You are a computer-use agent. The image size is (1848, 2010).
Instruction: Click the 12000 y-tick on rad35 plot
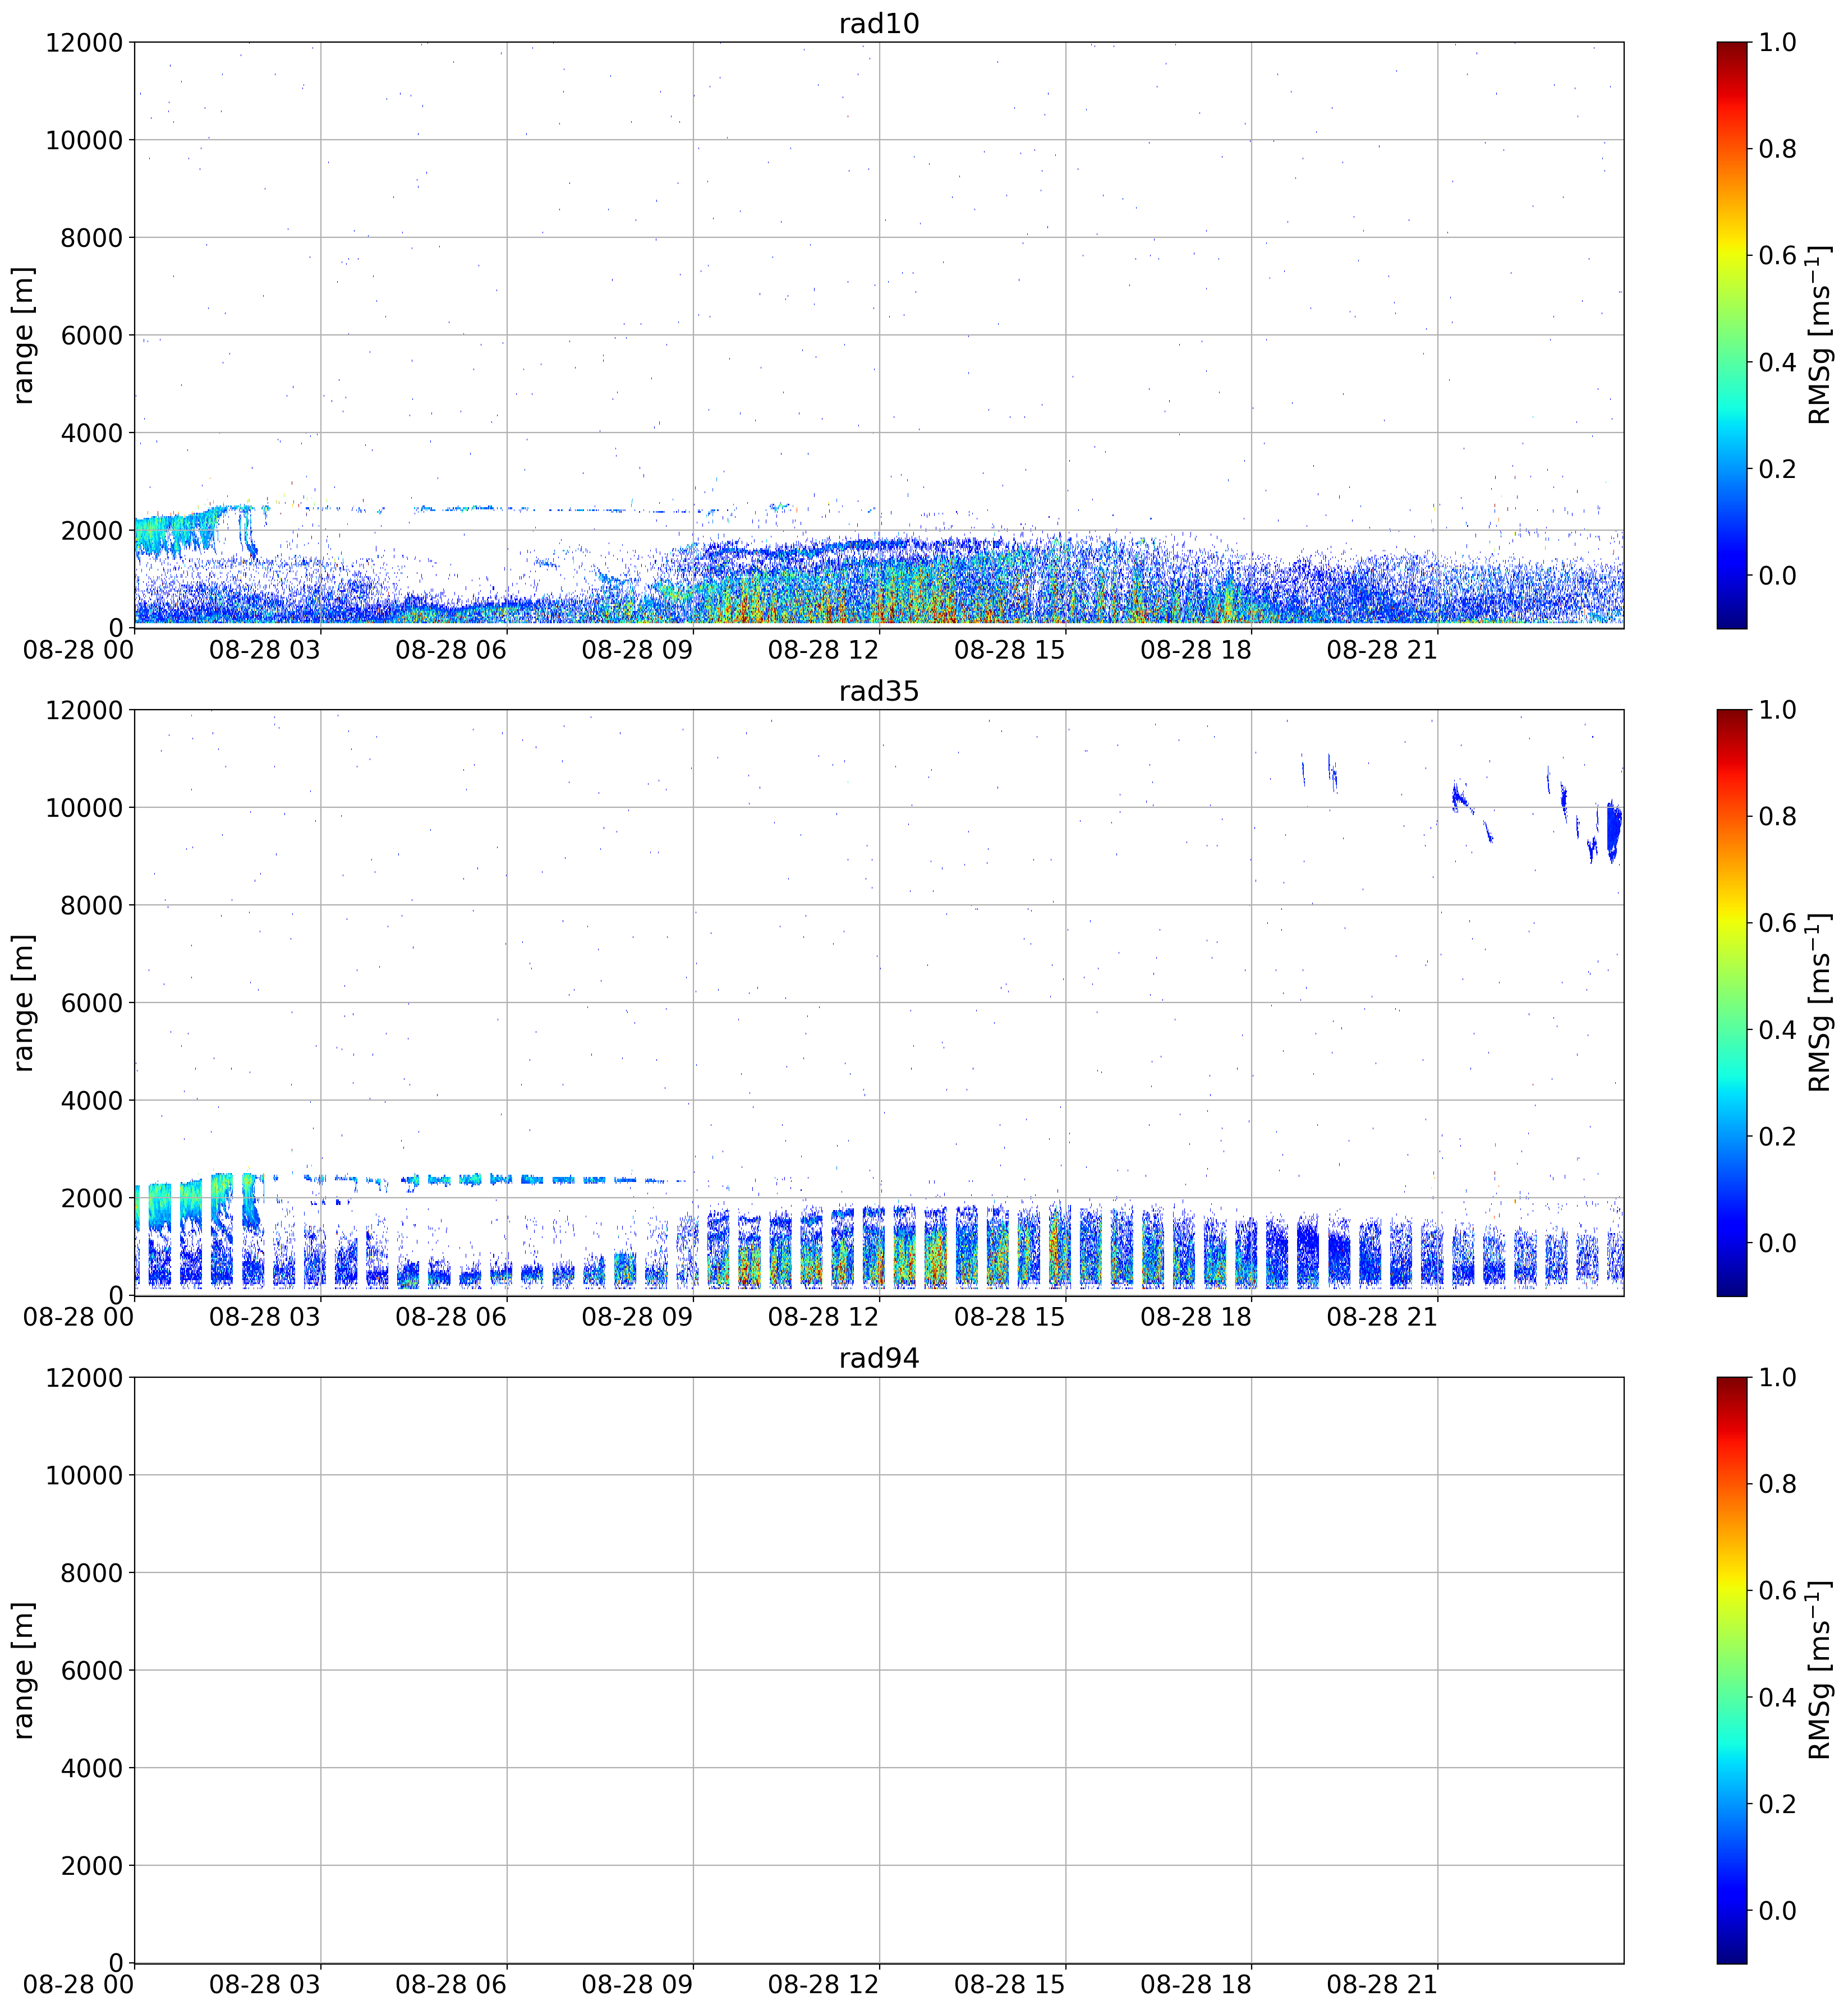click(84, 710)
